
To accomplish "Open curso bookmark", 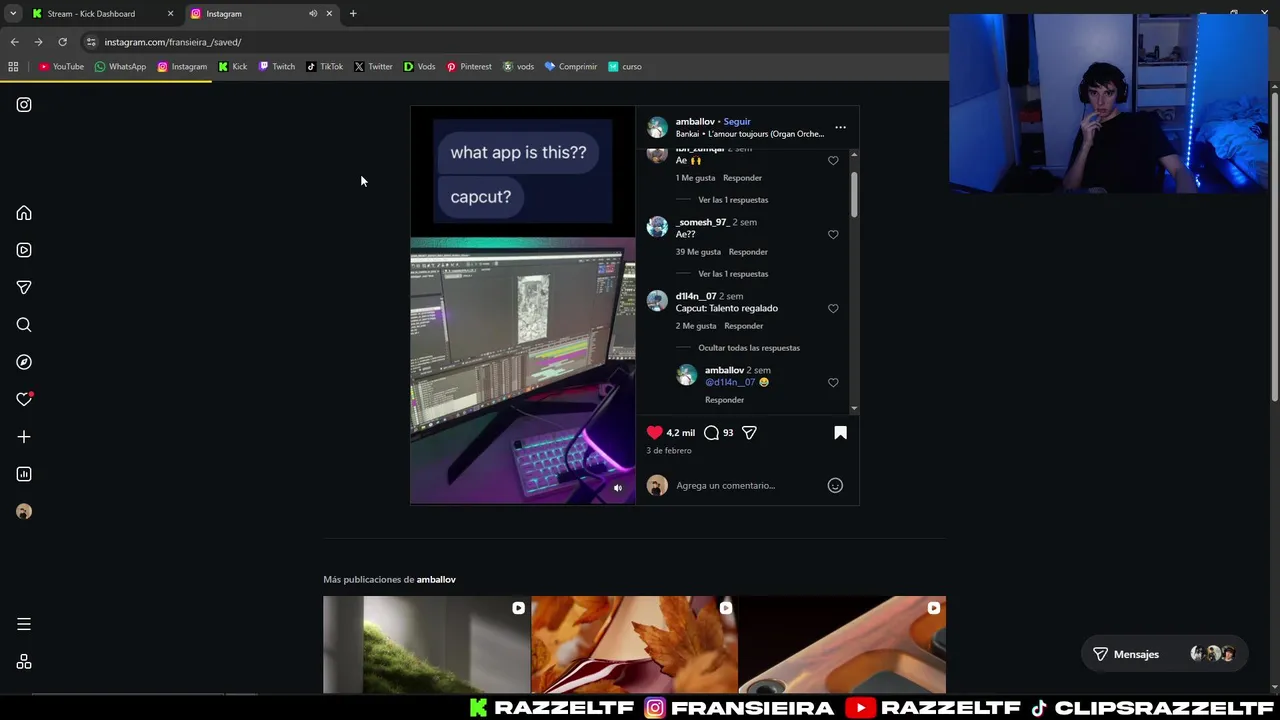I will pos(625,67).
